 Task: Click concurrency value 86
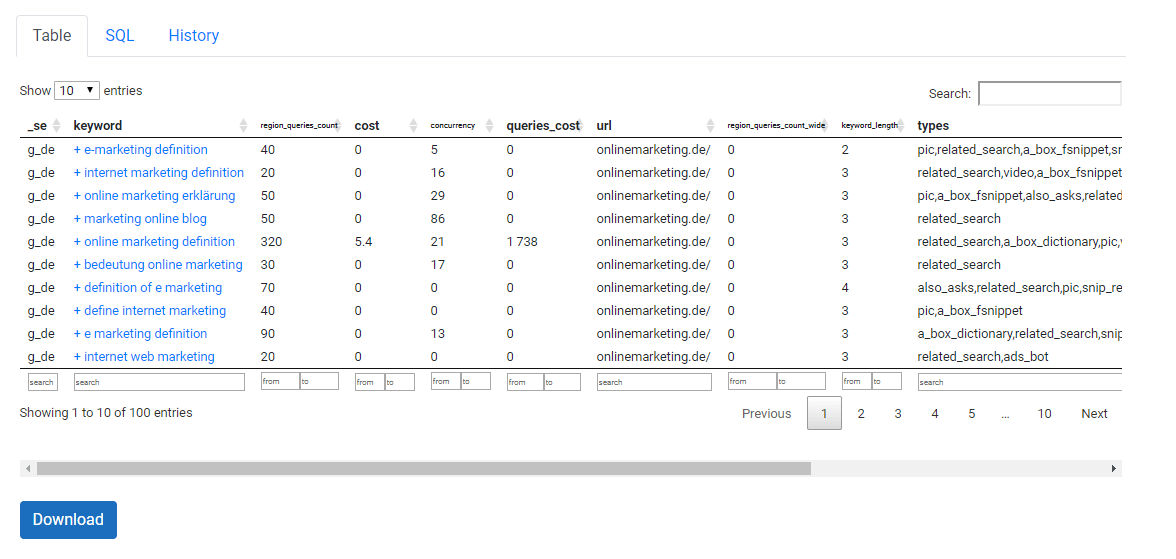437,219
